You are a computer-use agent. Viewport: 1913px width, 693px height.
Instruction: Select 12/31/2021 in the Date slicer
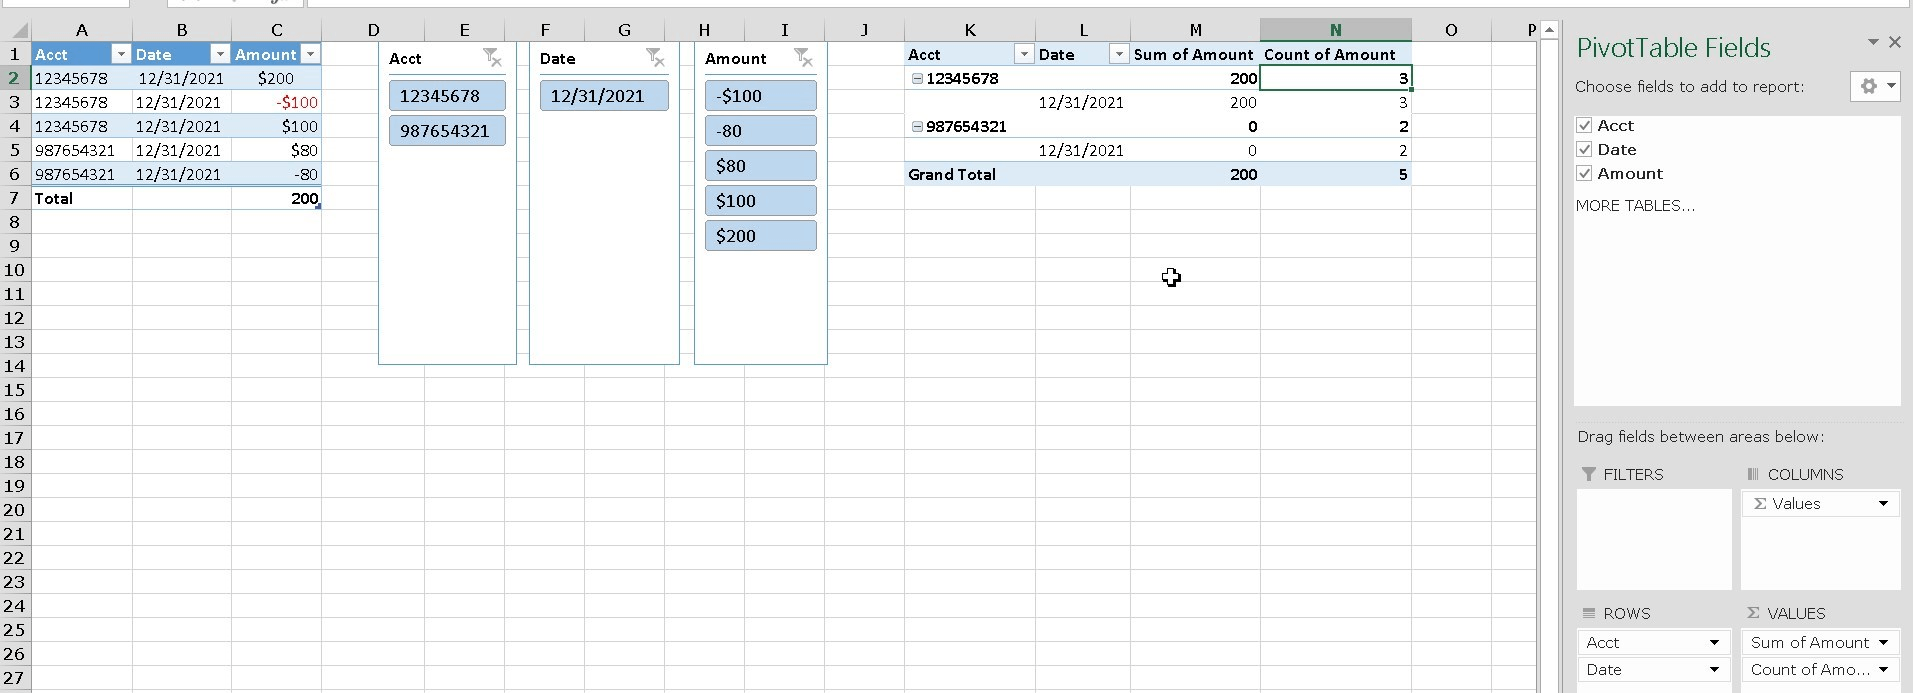604,96
